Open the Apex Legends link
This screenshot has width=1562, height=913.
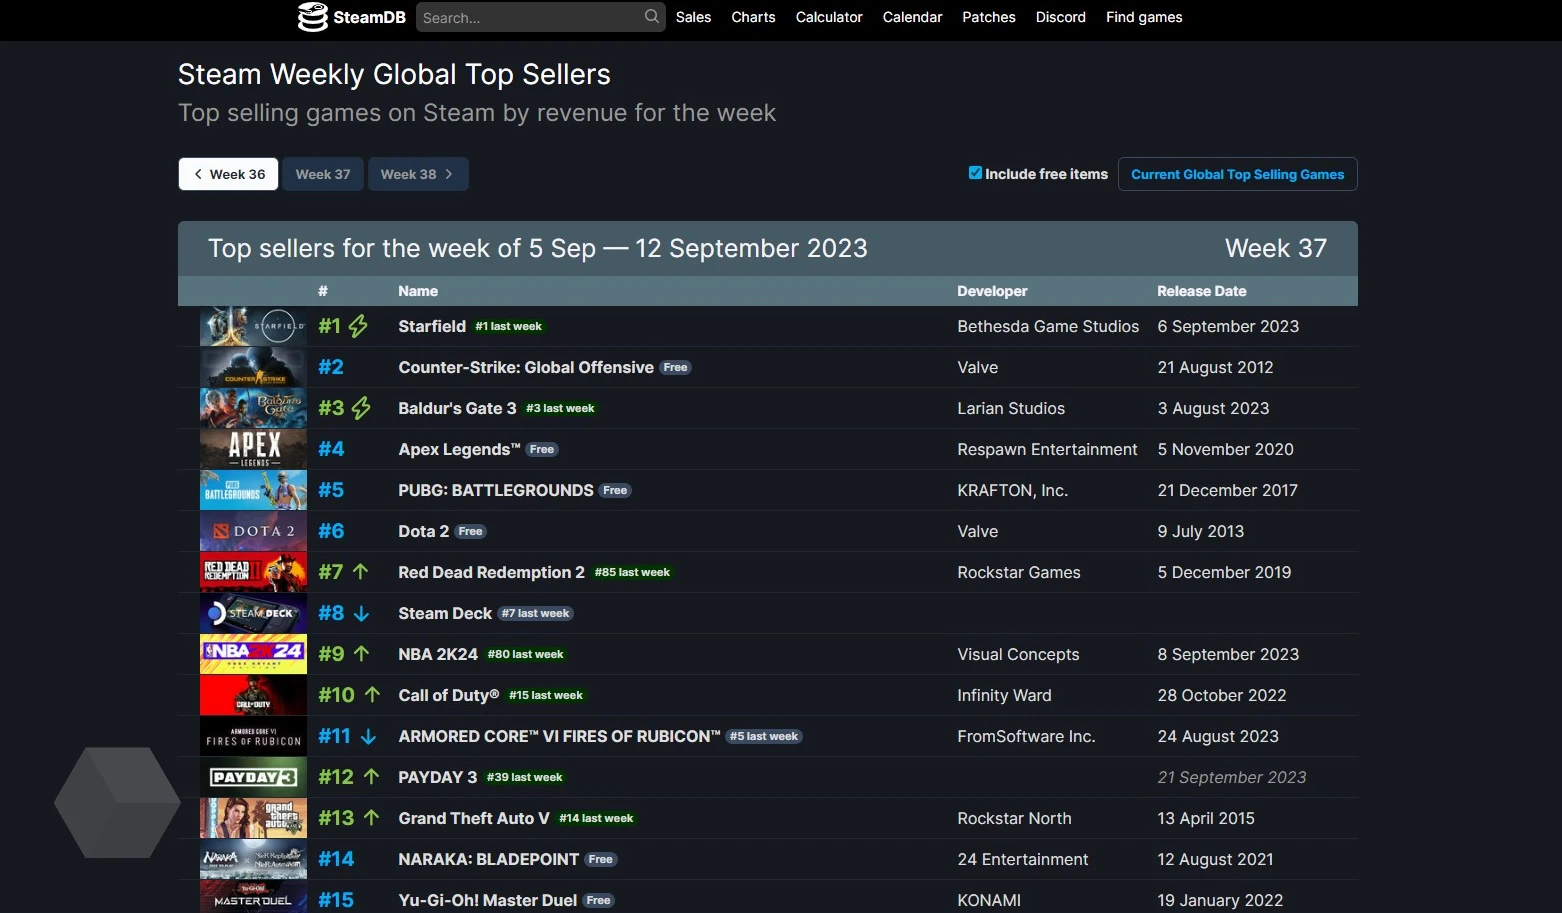click(459, 449)
